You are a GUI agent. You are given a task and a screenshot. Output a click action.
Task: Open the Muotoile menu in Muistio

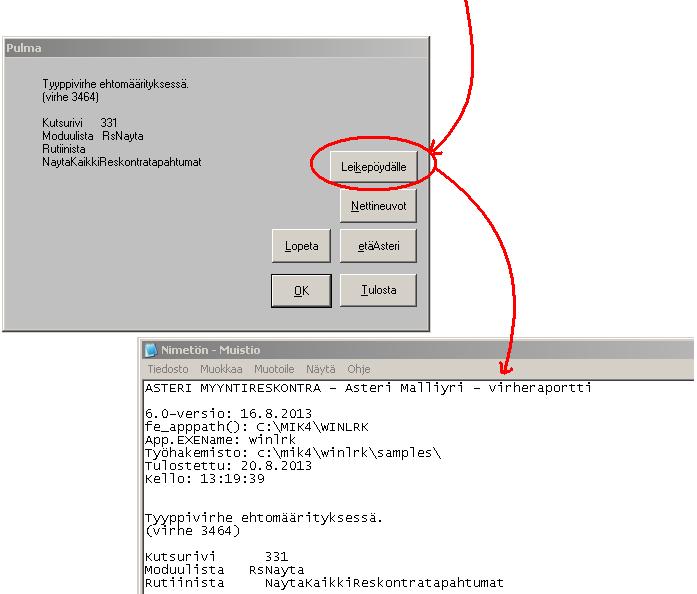coord(274,369)
